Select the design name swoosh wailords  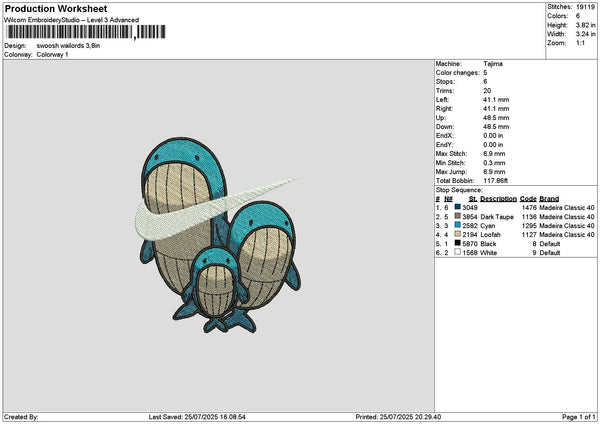(x=70, y=45)
